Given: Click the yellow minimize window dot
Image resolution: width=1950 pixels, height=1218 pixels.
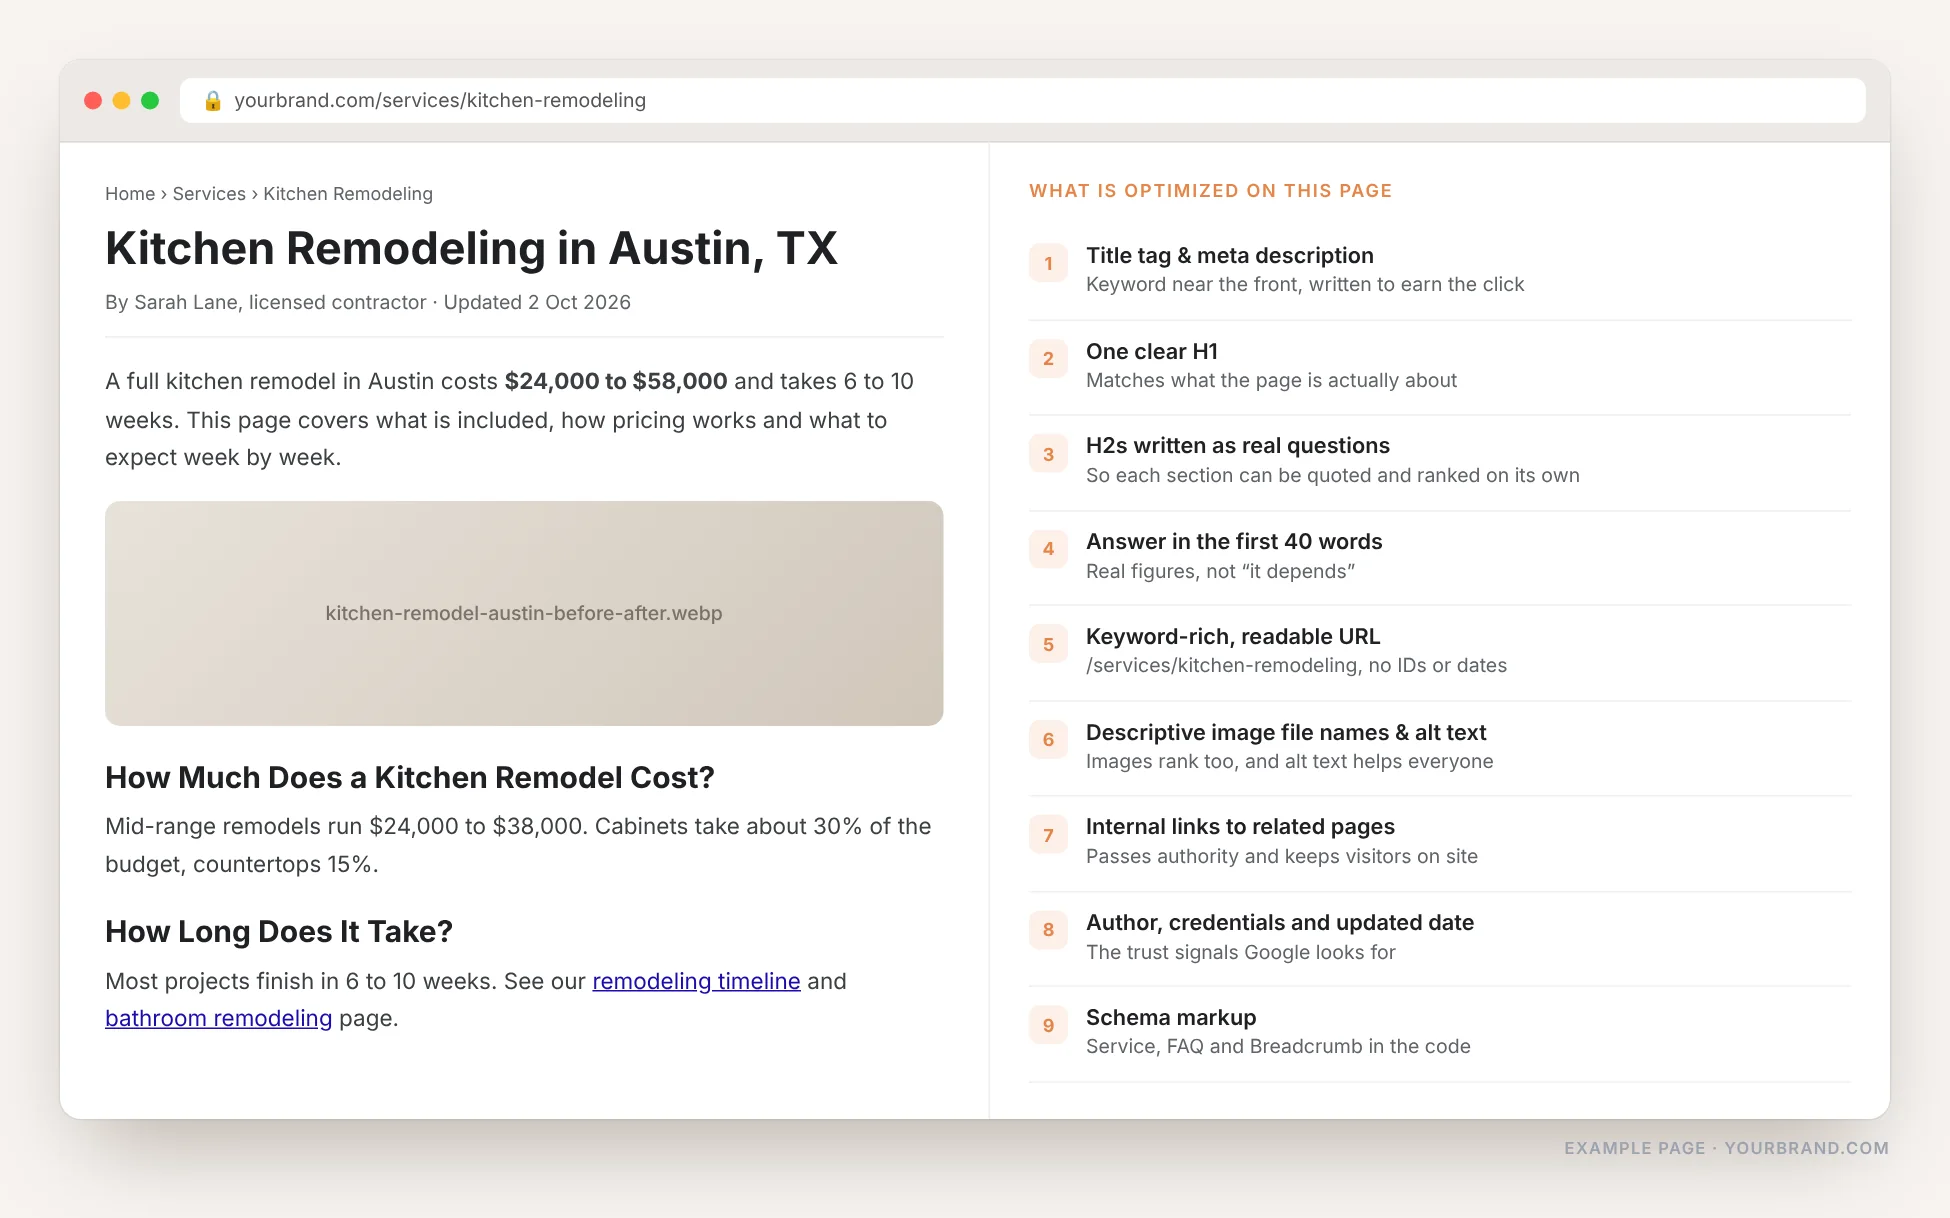Looking at the screenshot, I should click(x=121, y=100).
